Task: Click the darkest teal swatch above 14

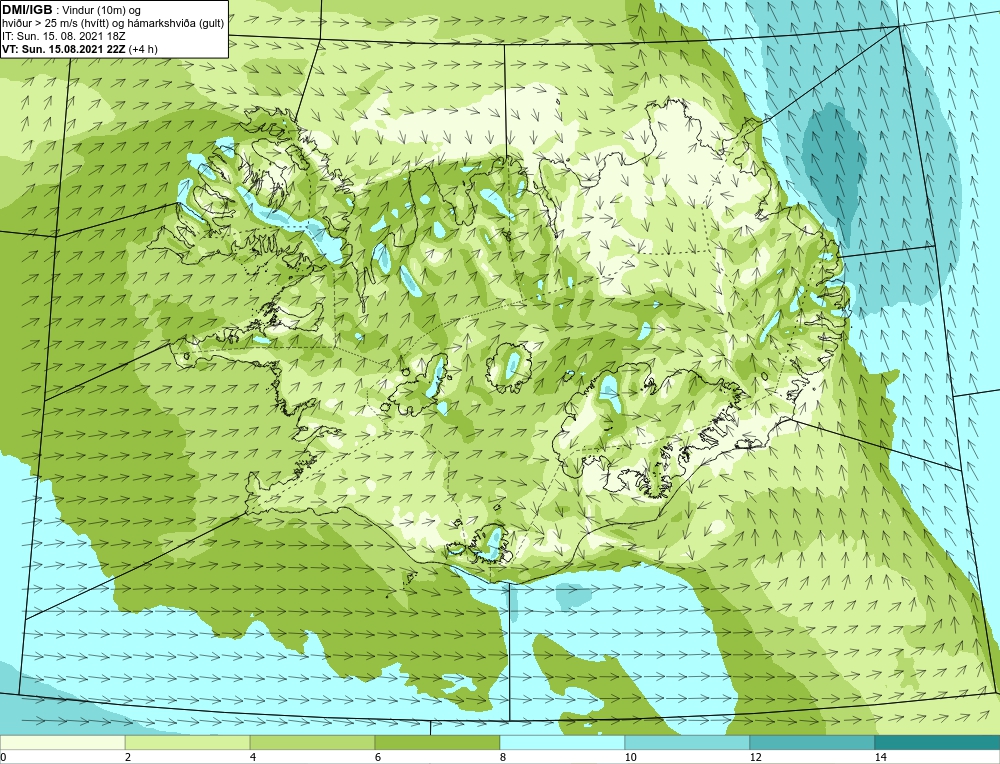Action: (x=938, y=743)
